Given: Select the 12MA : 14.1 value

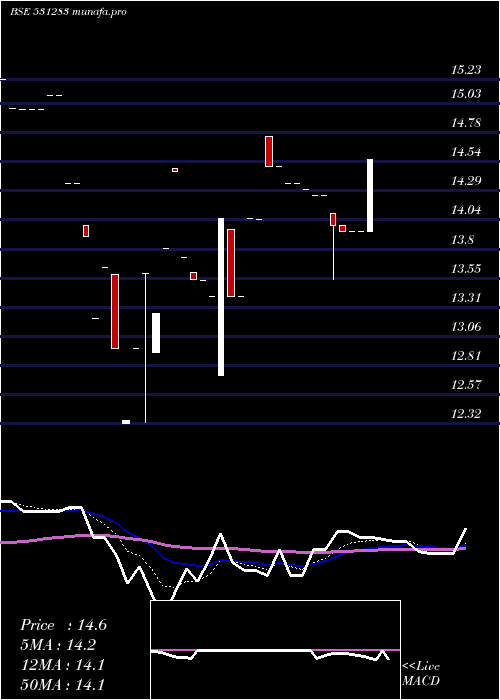Looking at the screenshot, I should tap(63, 665).
